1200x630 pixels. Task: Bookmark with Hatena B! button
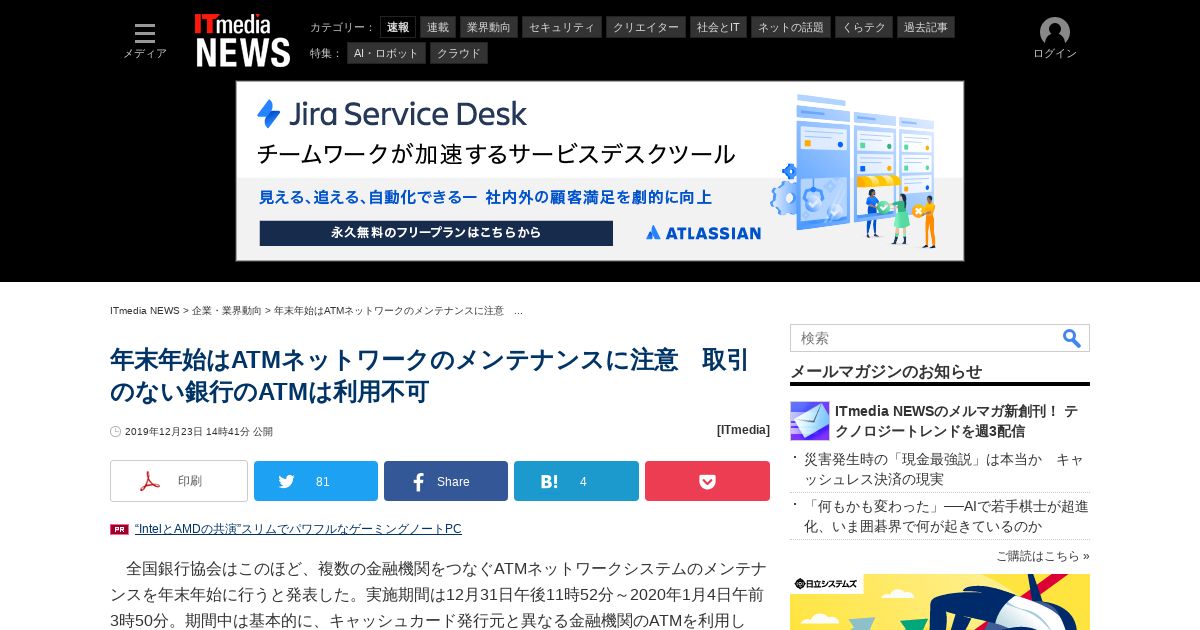point(576,481)
